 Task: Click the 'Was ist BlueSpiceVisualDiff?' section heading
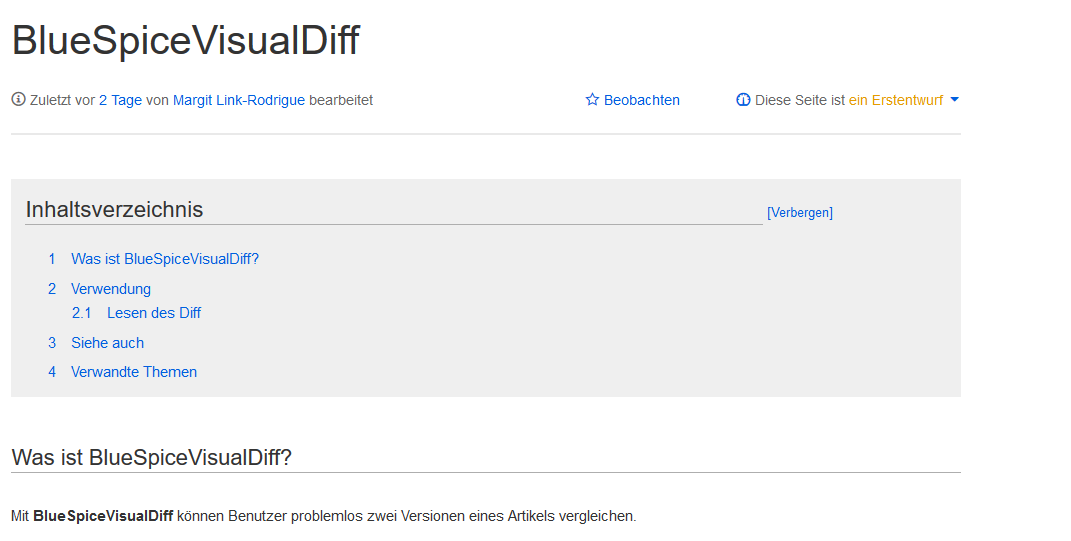click(152, 457)
